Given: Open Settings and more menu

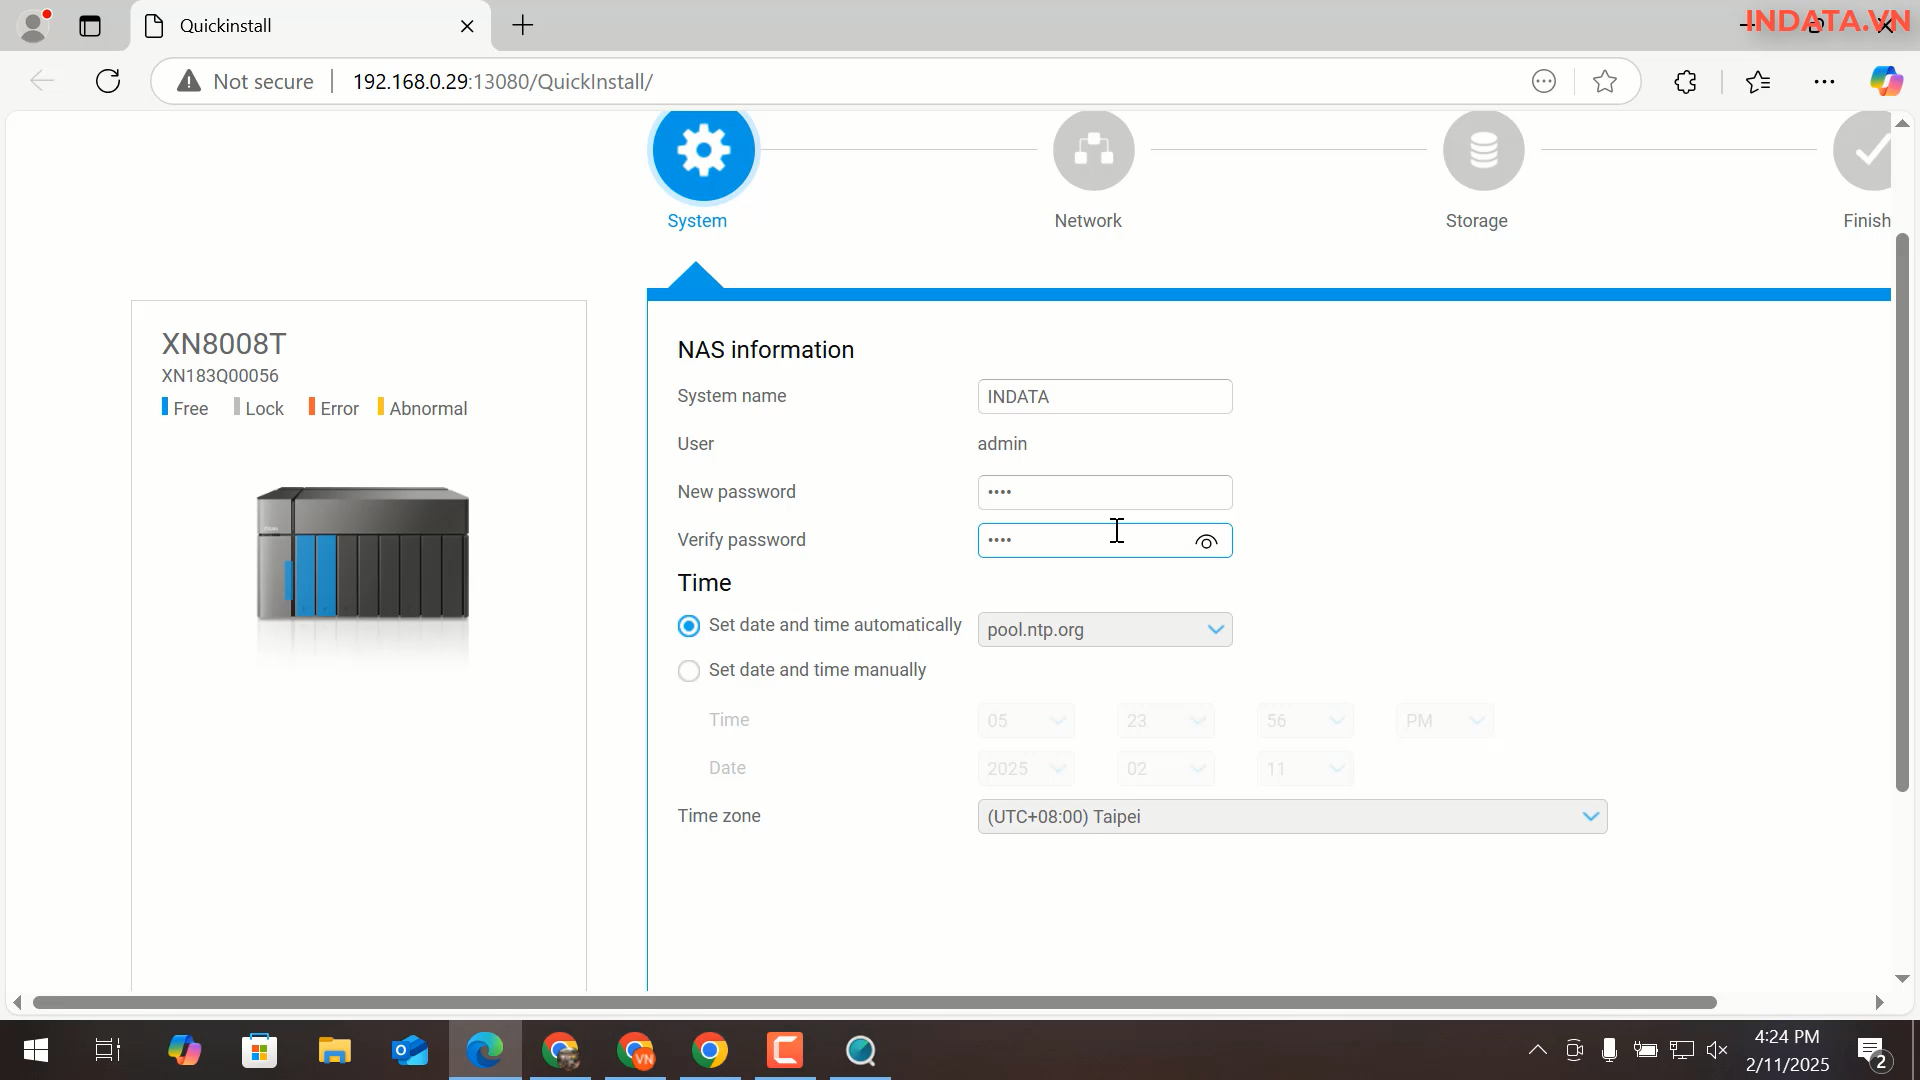Looking at the screenshot, I should [x=1824, y=82].
